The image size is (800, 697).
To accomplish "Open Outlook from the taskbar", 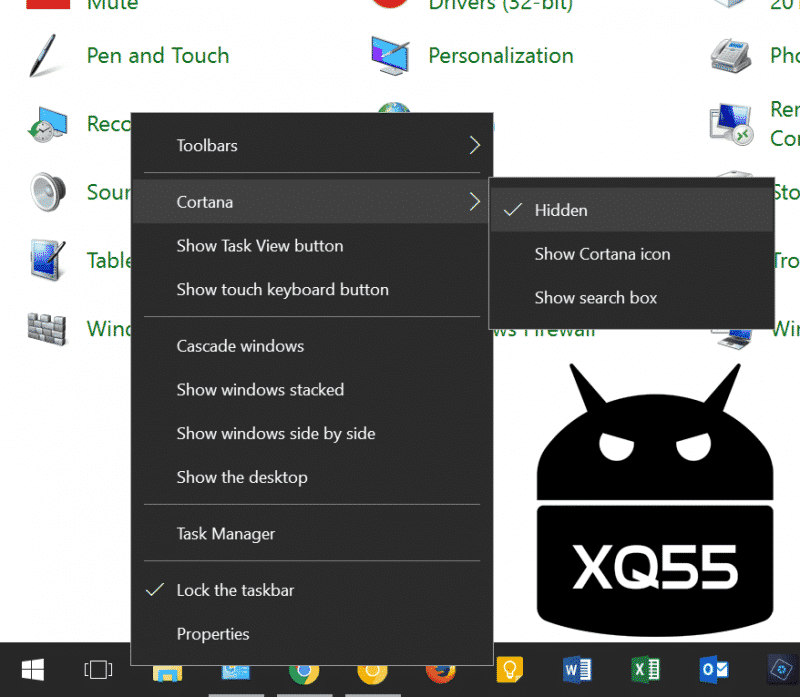I will tap(714, 669).
